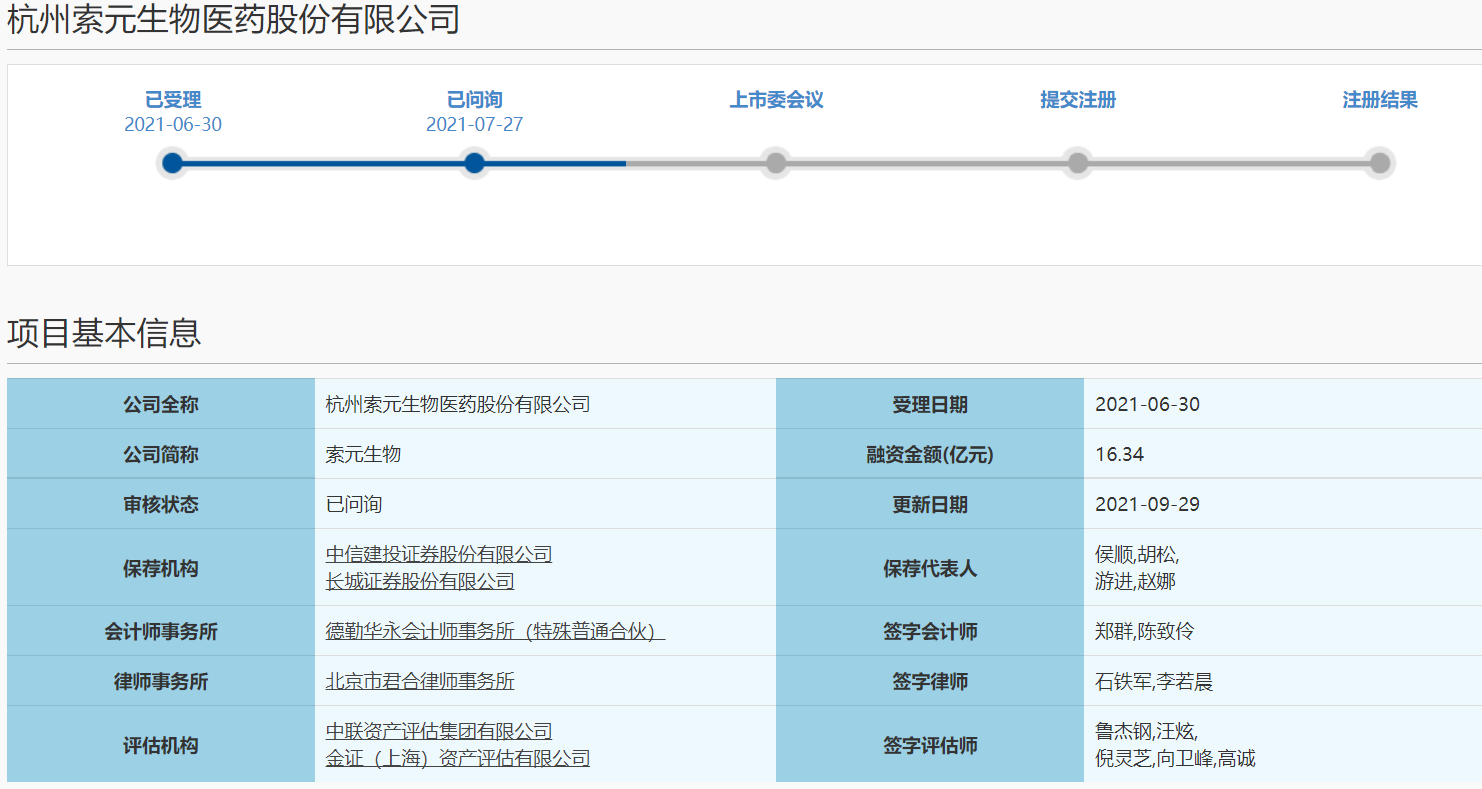
Task: Click the 2021-06-30 date under 已受理
Action: tap(173, 124)
